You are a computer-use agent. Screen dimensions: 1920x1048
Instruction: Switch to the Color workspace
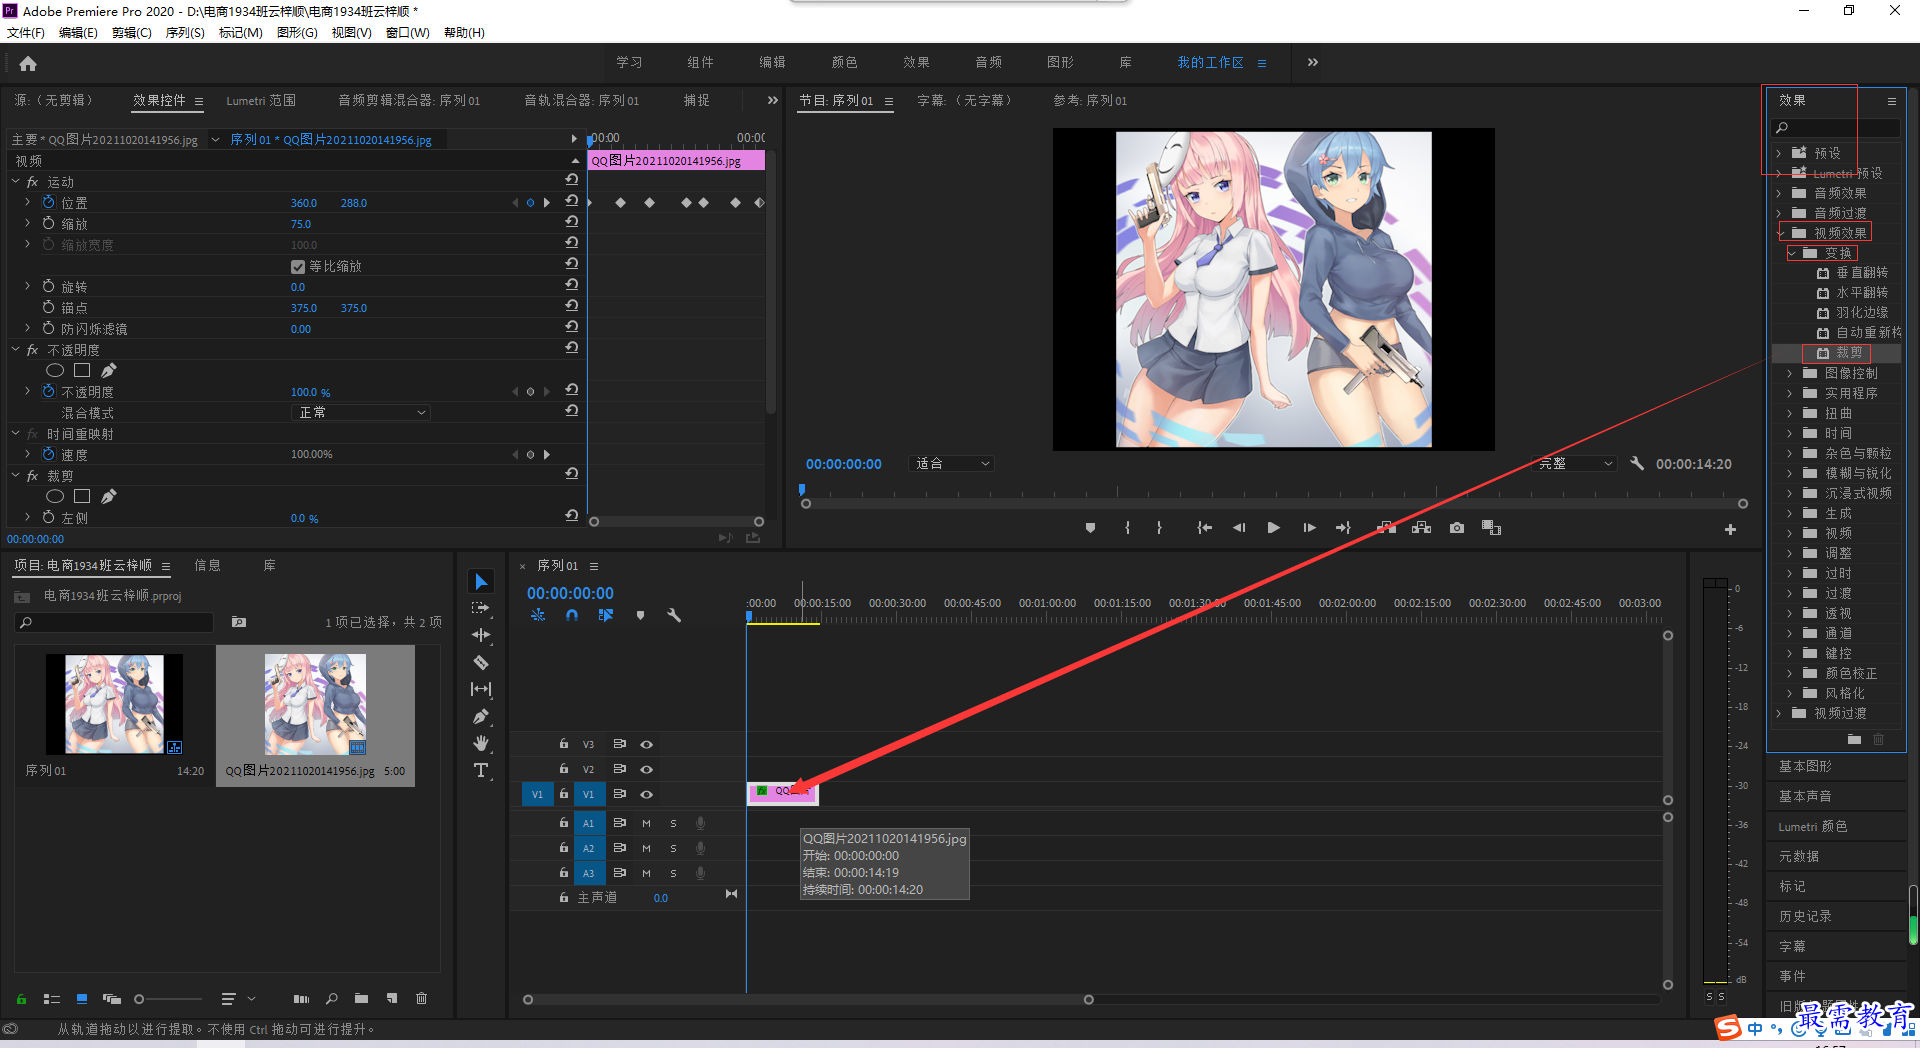coord(844,62)
